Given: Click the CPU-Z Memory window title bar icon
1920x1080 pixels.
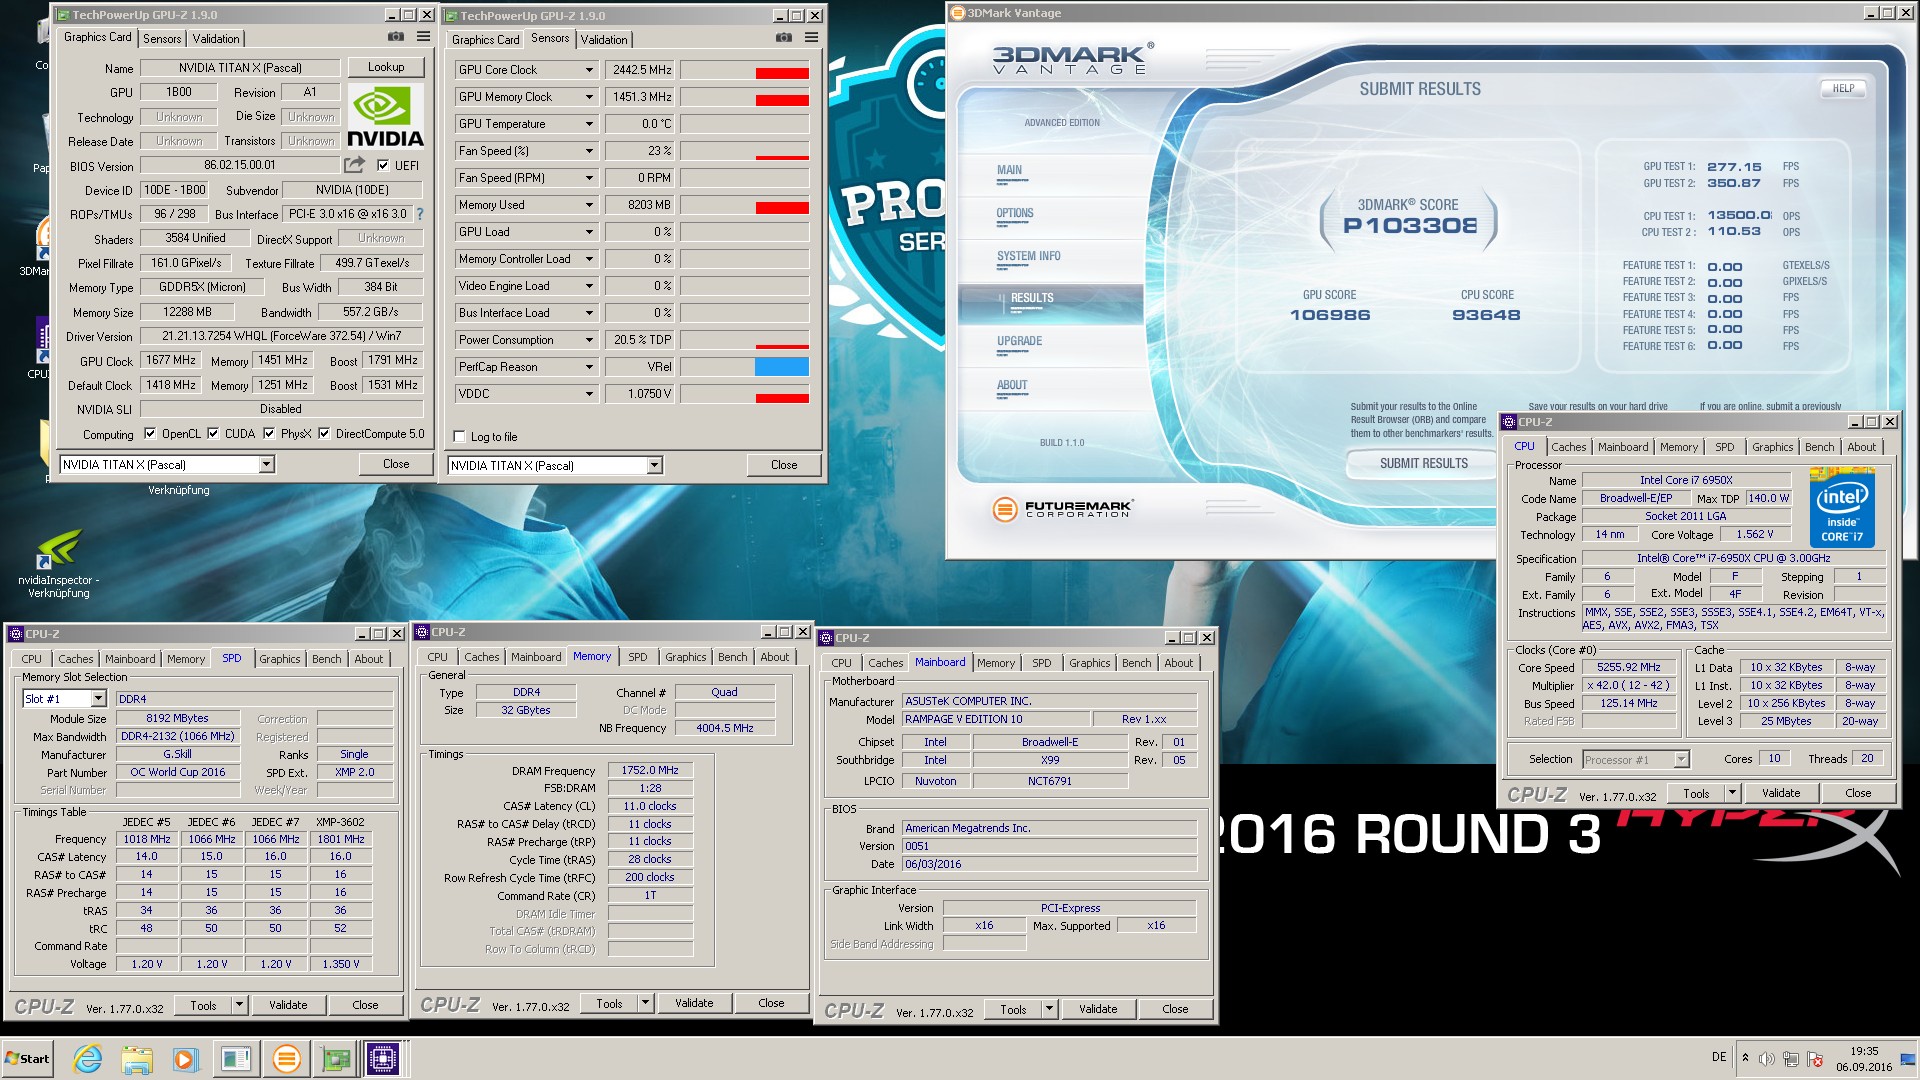Looking at the screenshot, I should point(422,632).
